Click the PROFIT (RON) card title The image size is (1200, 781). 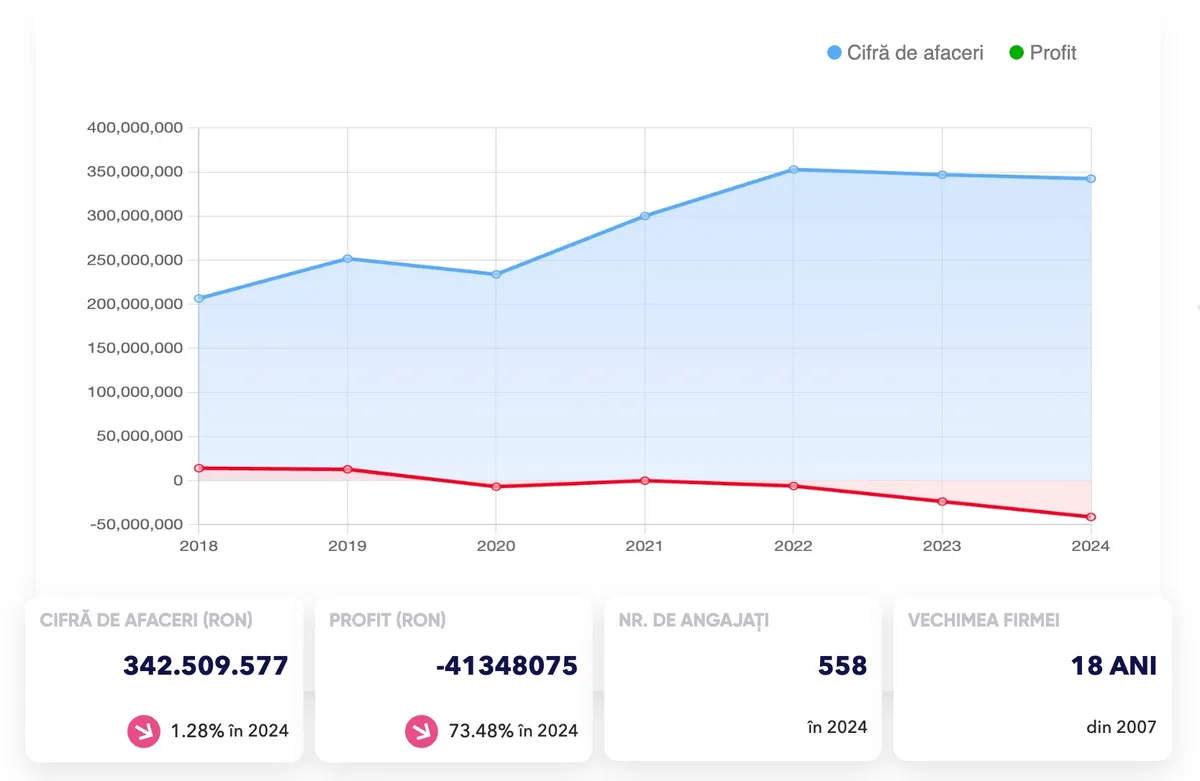pyautogui.click(x=387, y=620)
